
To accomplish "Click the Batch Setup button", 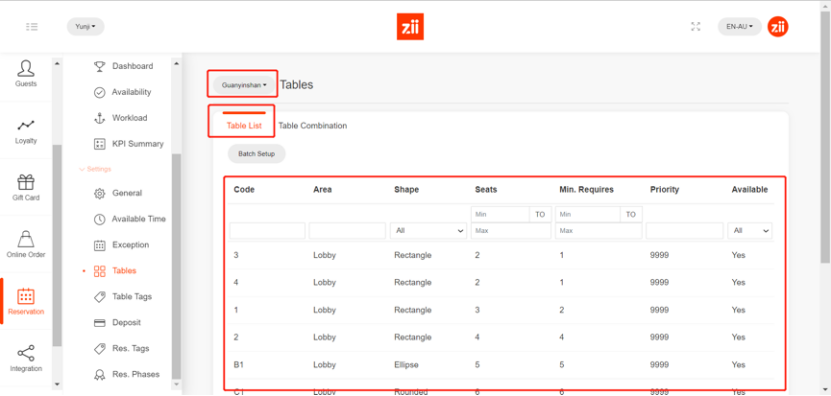I will click(257, 154).
